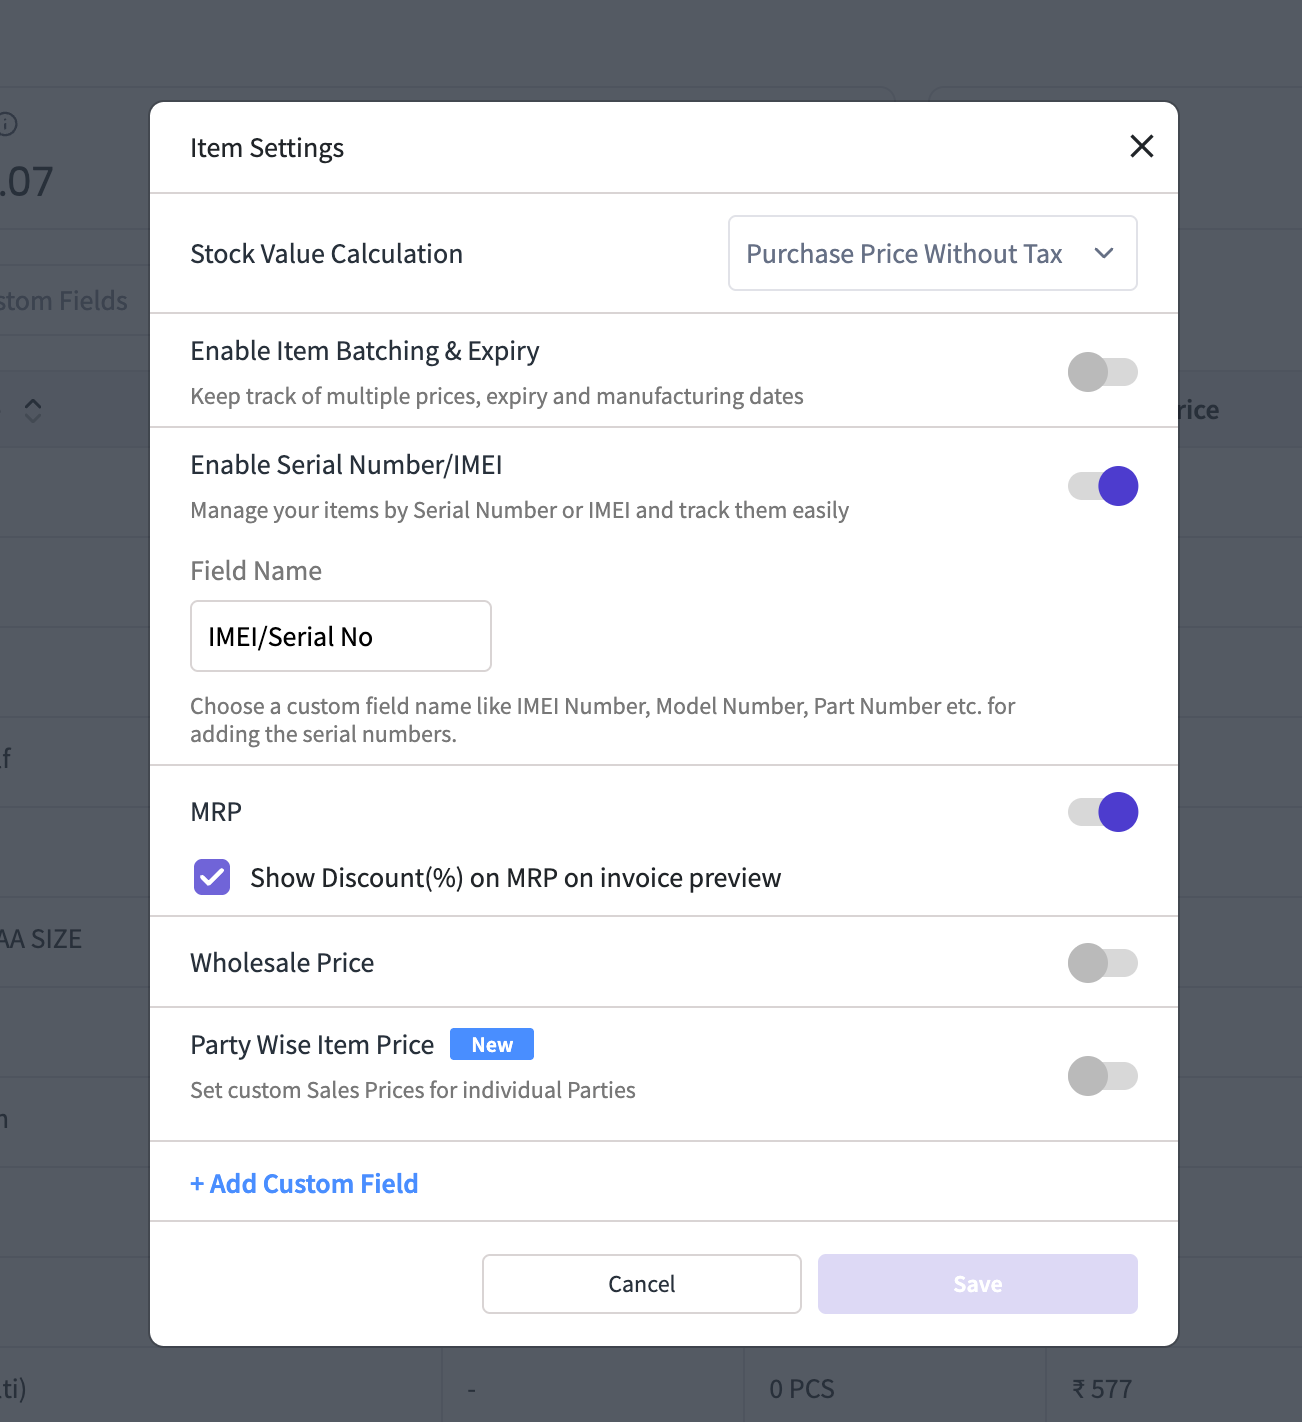Turn on Party Wise Item Price toggle

pyautogui.click(x=1102, y=1077)
